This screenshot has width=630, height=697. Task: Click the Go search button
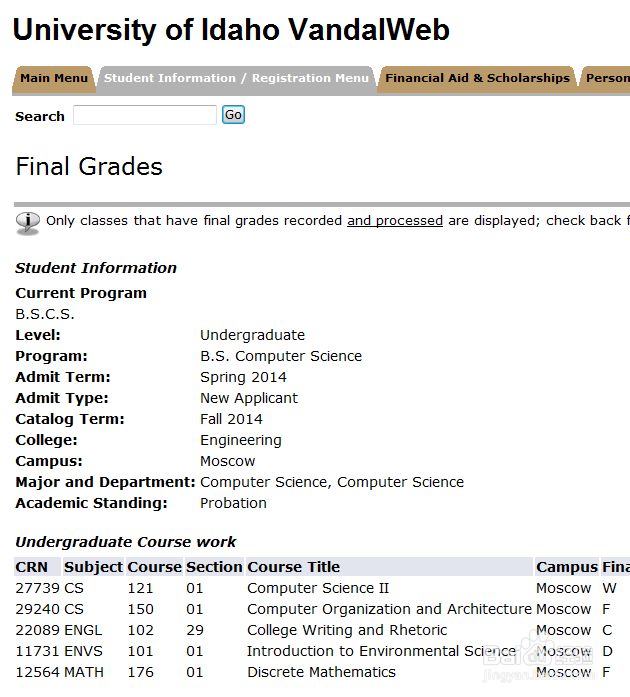233,115
